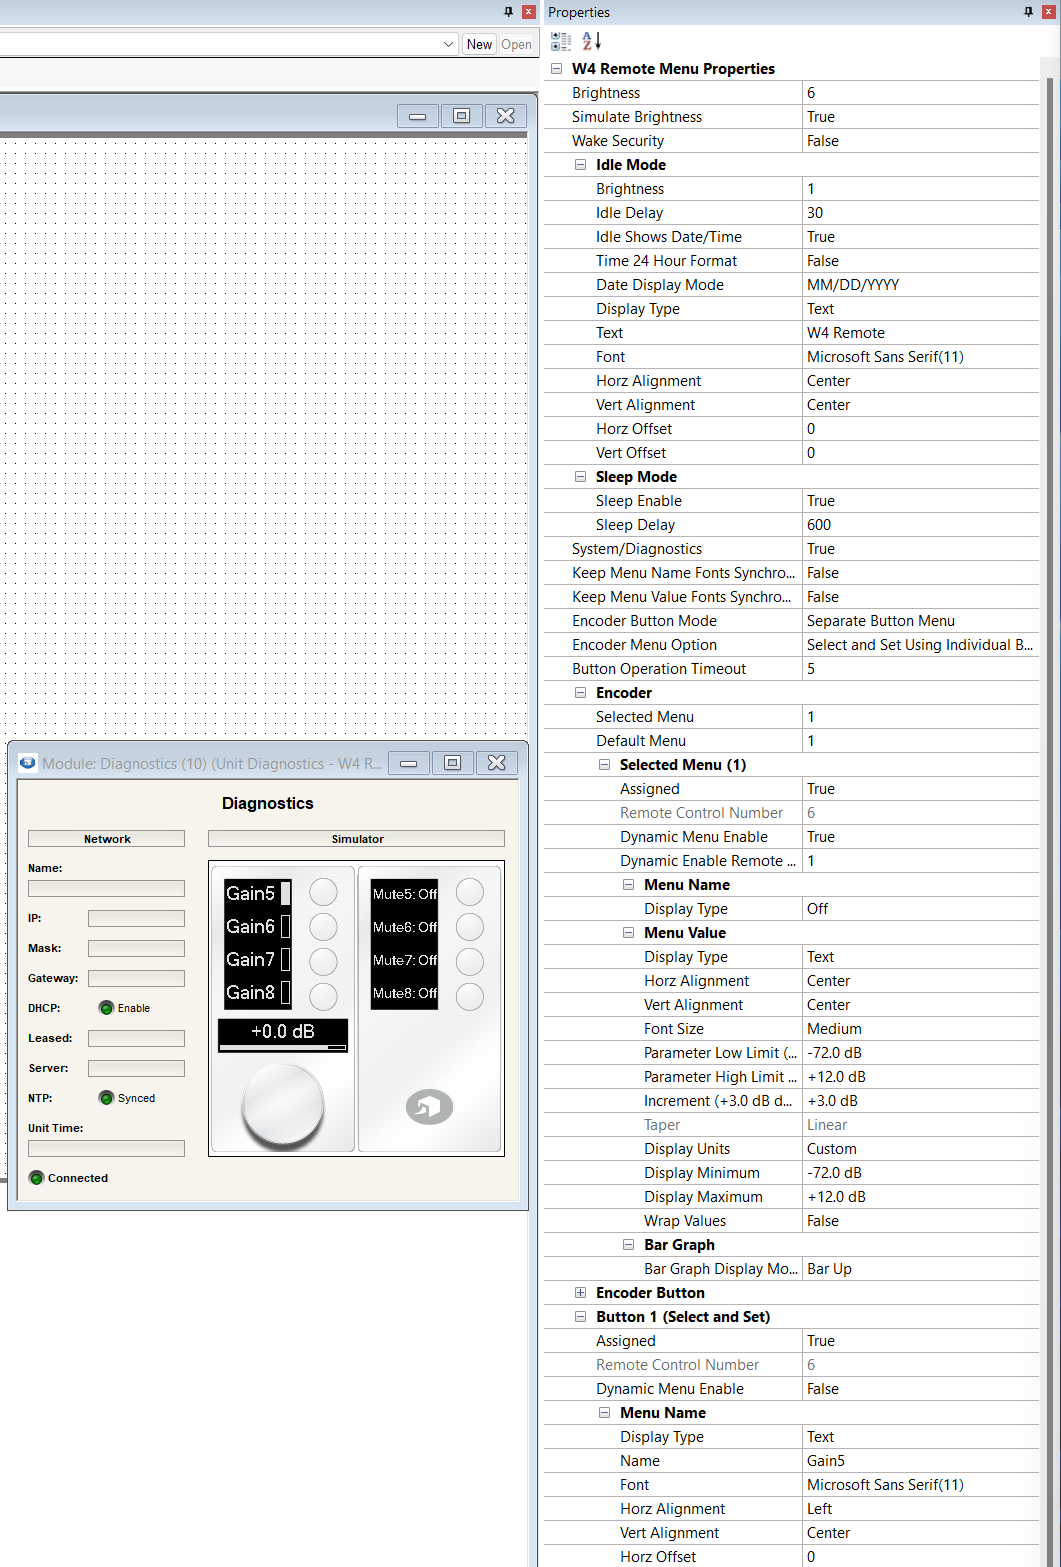Click the Alphabetical sort icon in Properties

[591, 41]
